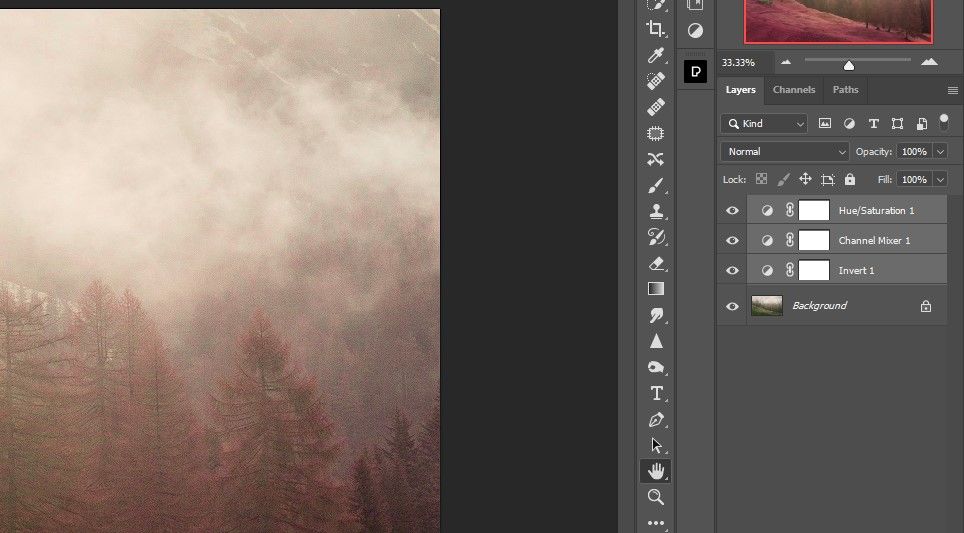964x533 pixels.
Task: Select the Patch tool
Action: click(655, 133)
